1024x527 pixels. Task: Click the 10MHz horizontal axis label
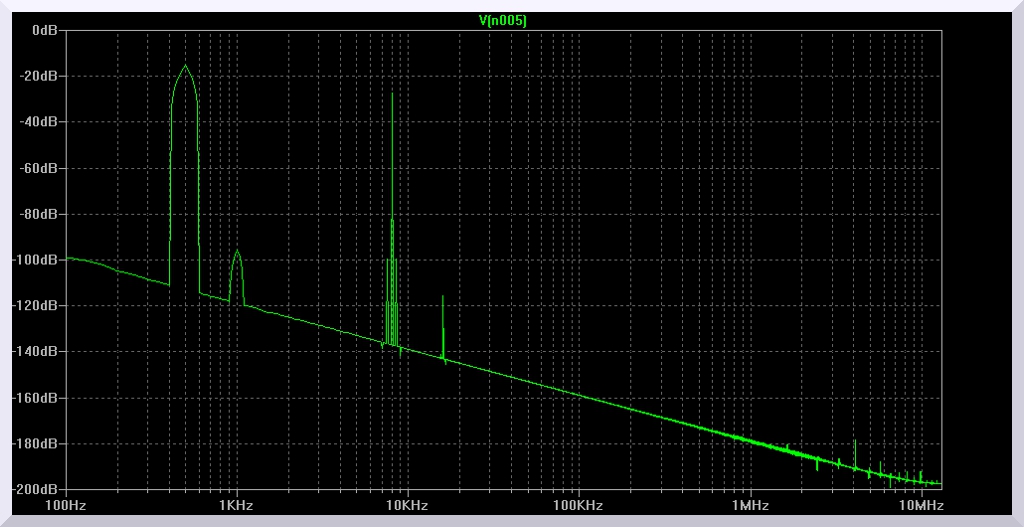click(920, 506)
